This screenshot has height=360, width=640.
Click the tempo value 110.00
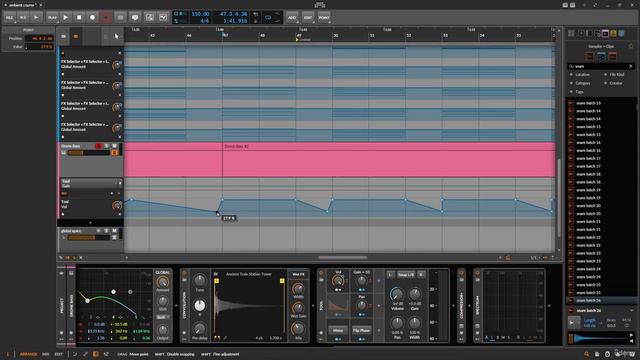[200, 14]
